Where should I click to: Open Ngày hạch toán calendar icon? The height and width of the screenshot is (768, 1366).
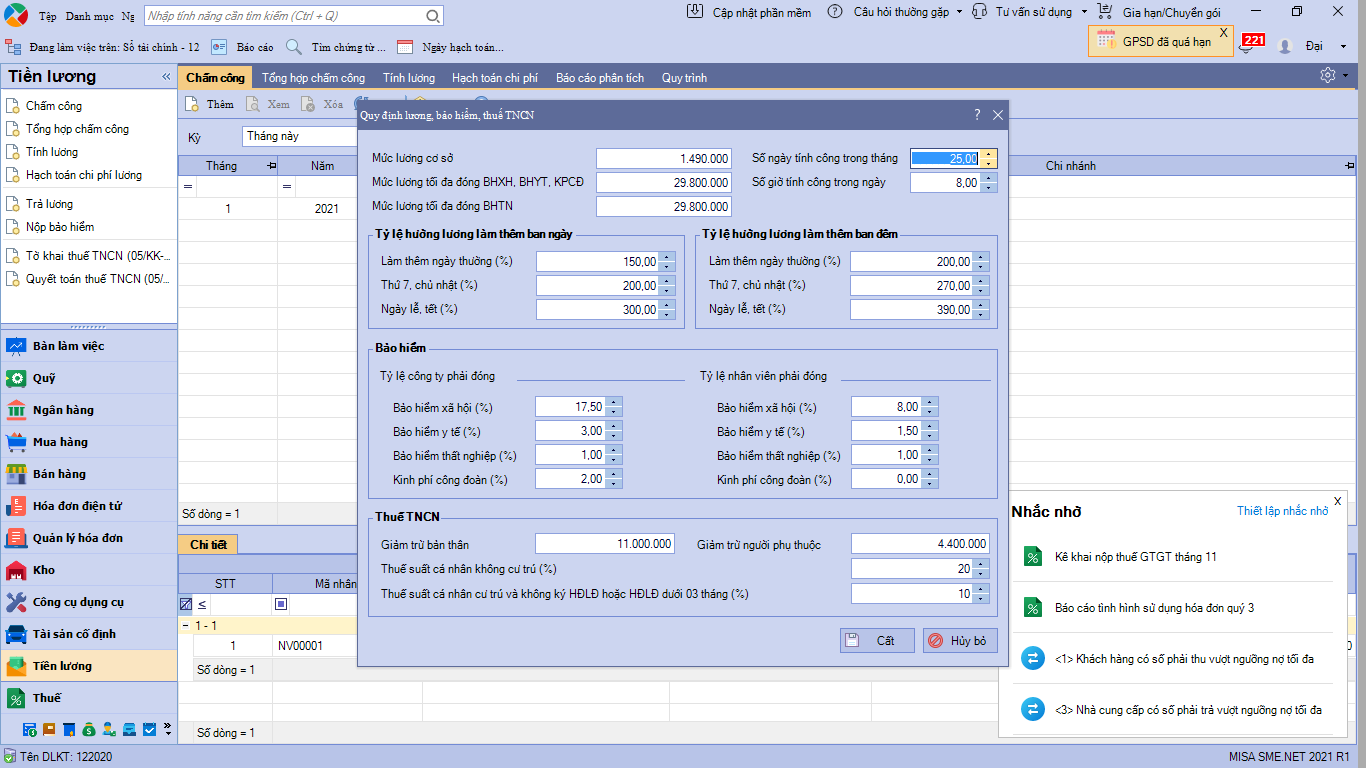pos(405,47)
